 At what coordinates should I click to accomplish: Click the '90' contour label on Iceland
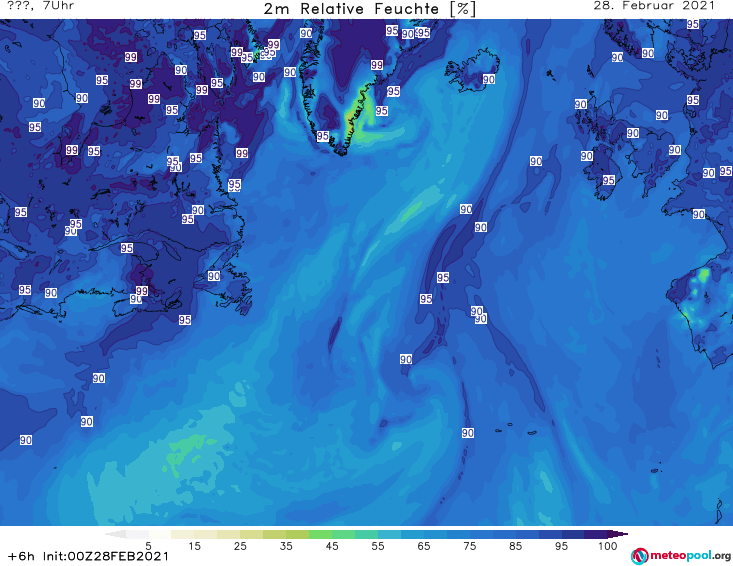click(x=489, y=79)
